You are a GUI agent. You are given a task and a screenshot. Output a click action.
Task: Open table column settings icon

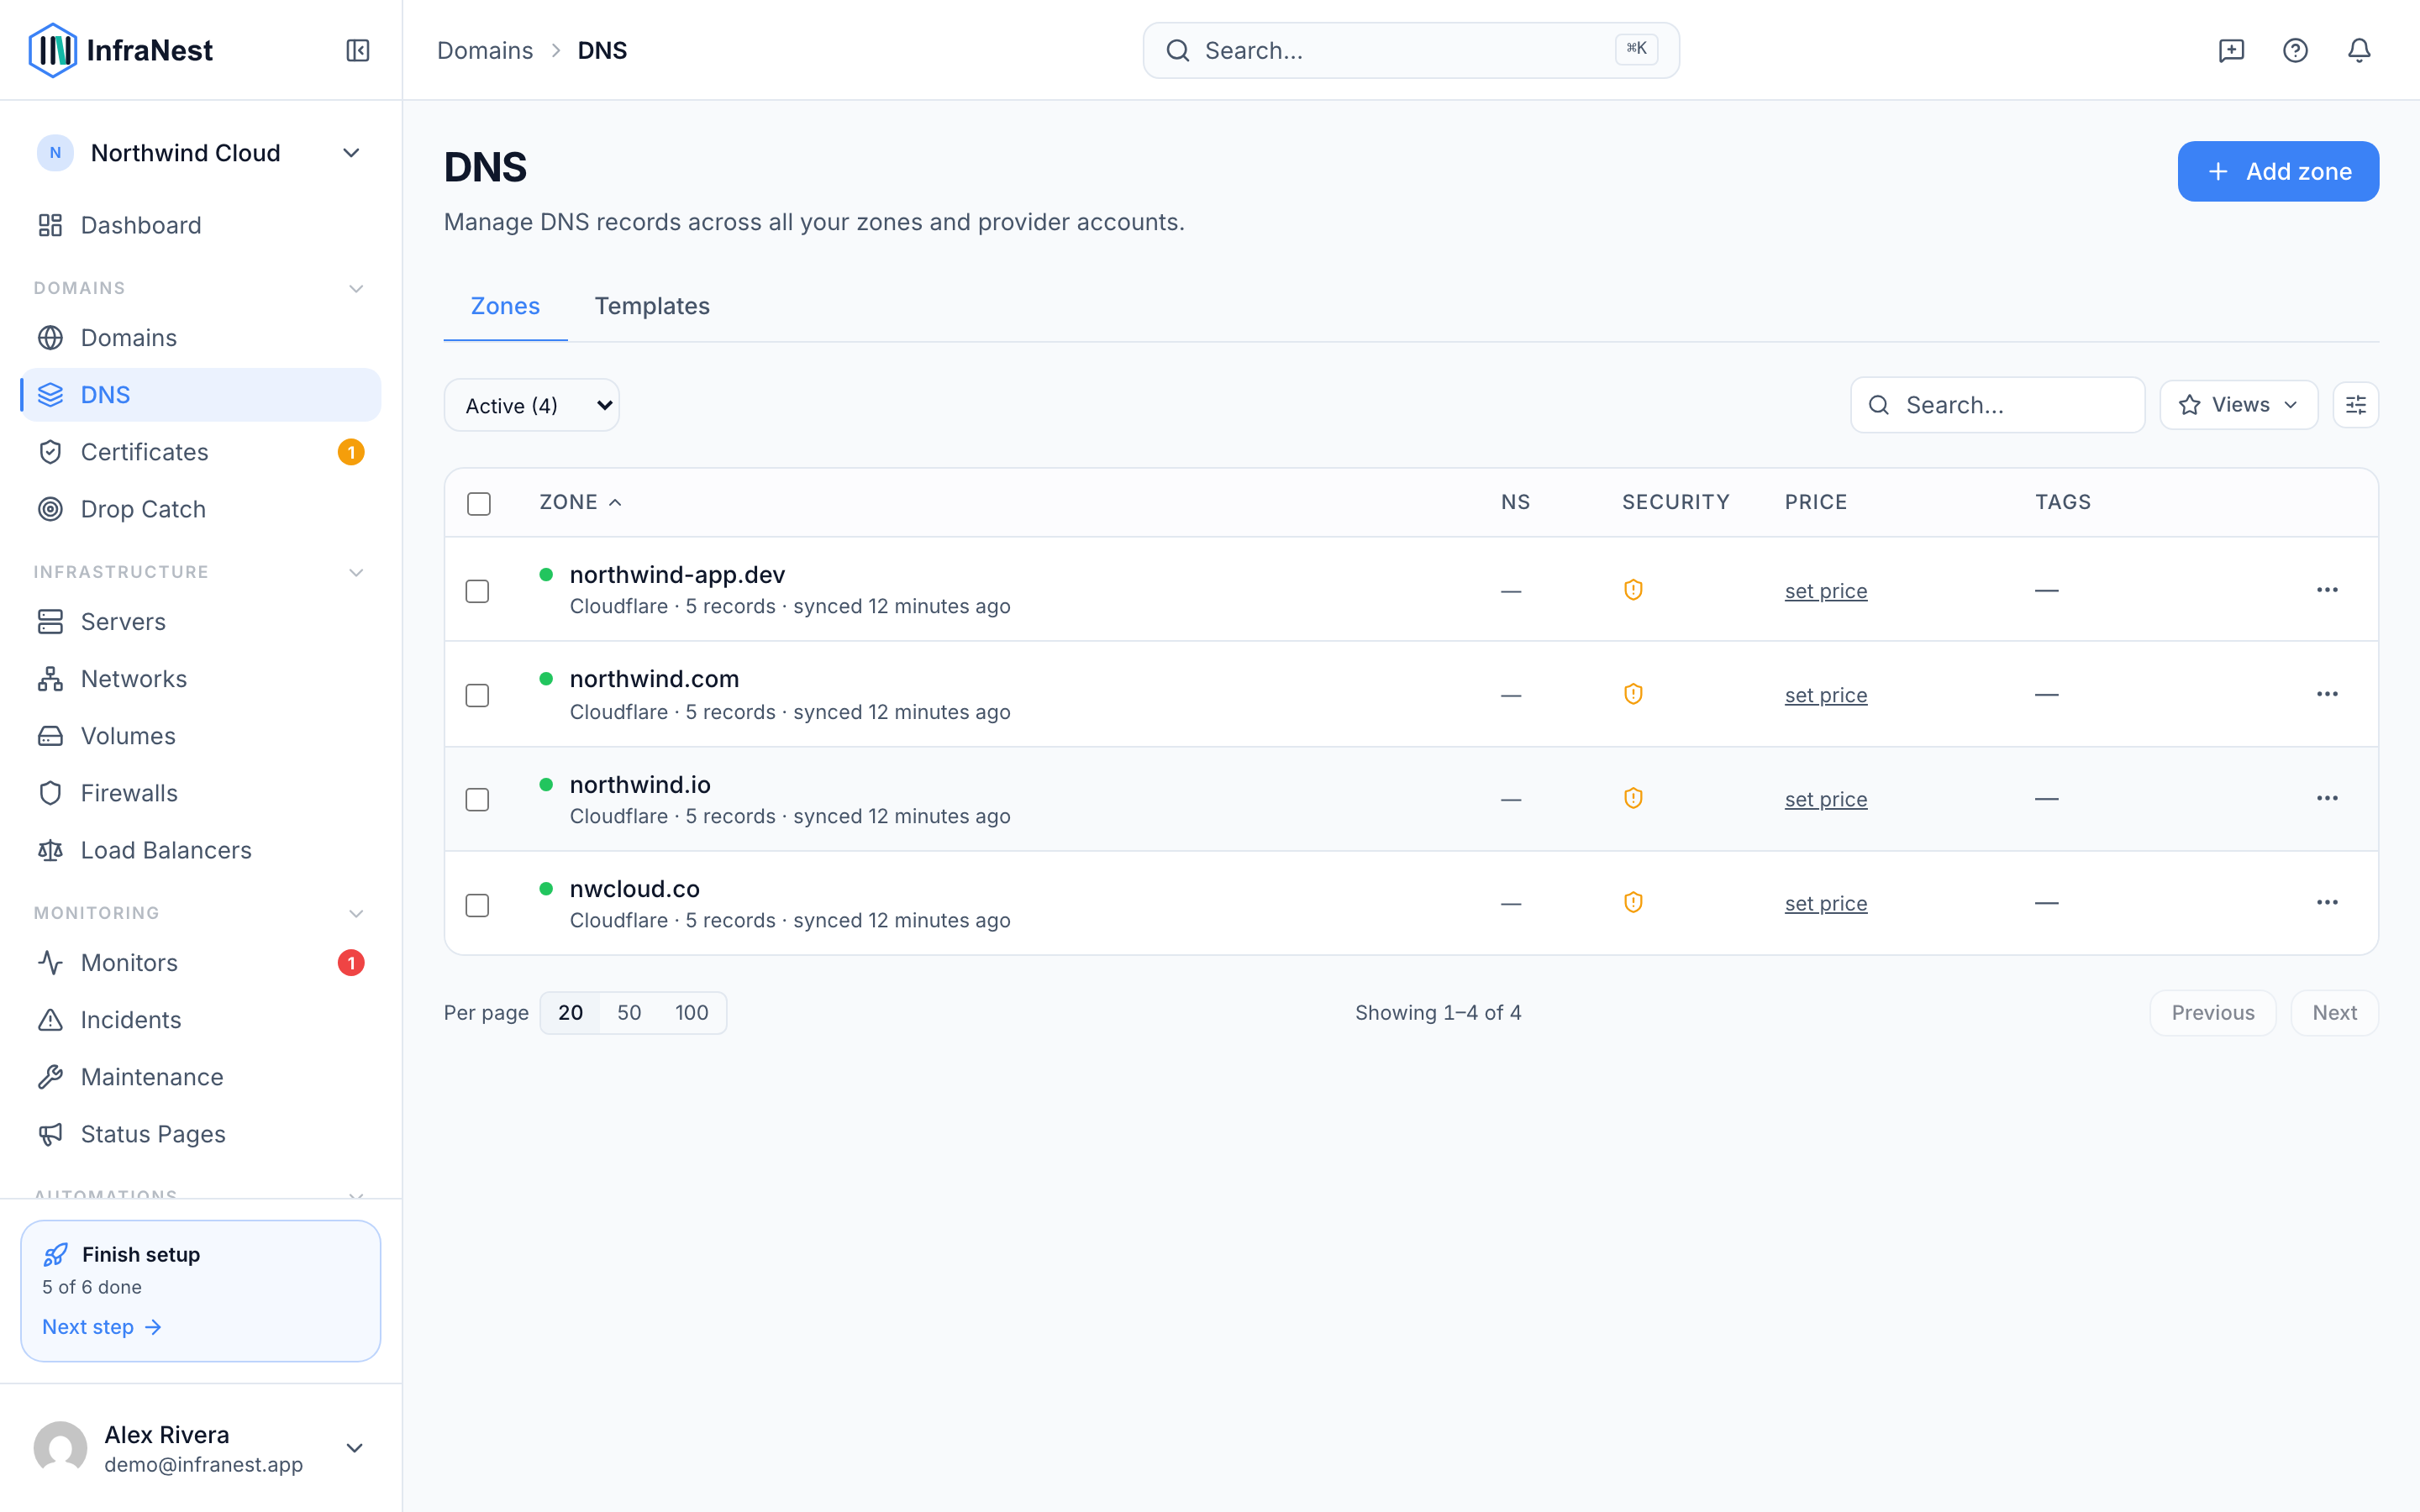[x=2356, y=405]
